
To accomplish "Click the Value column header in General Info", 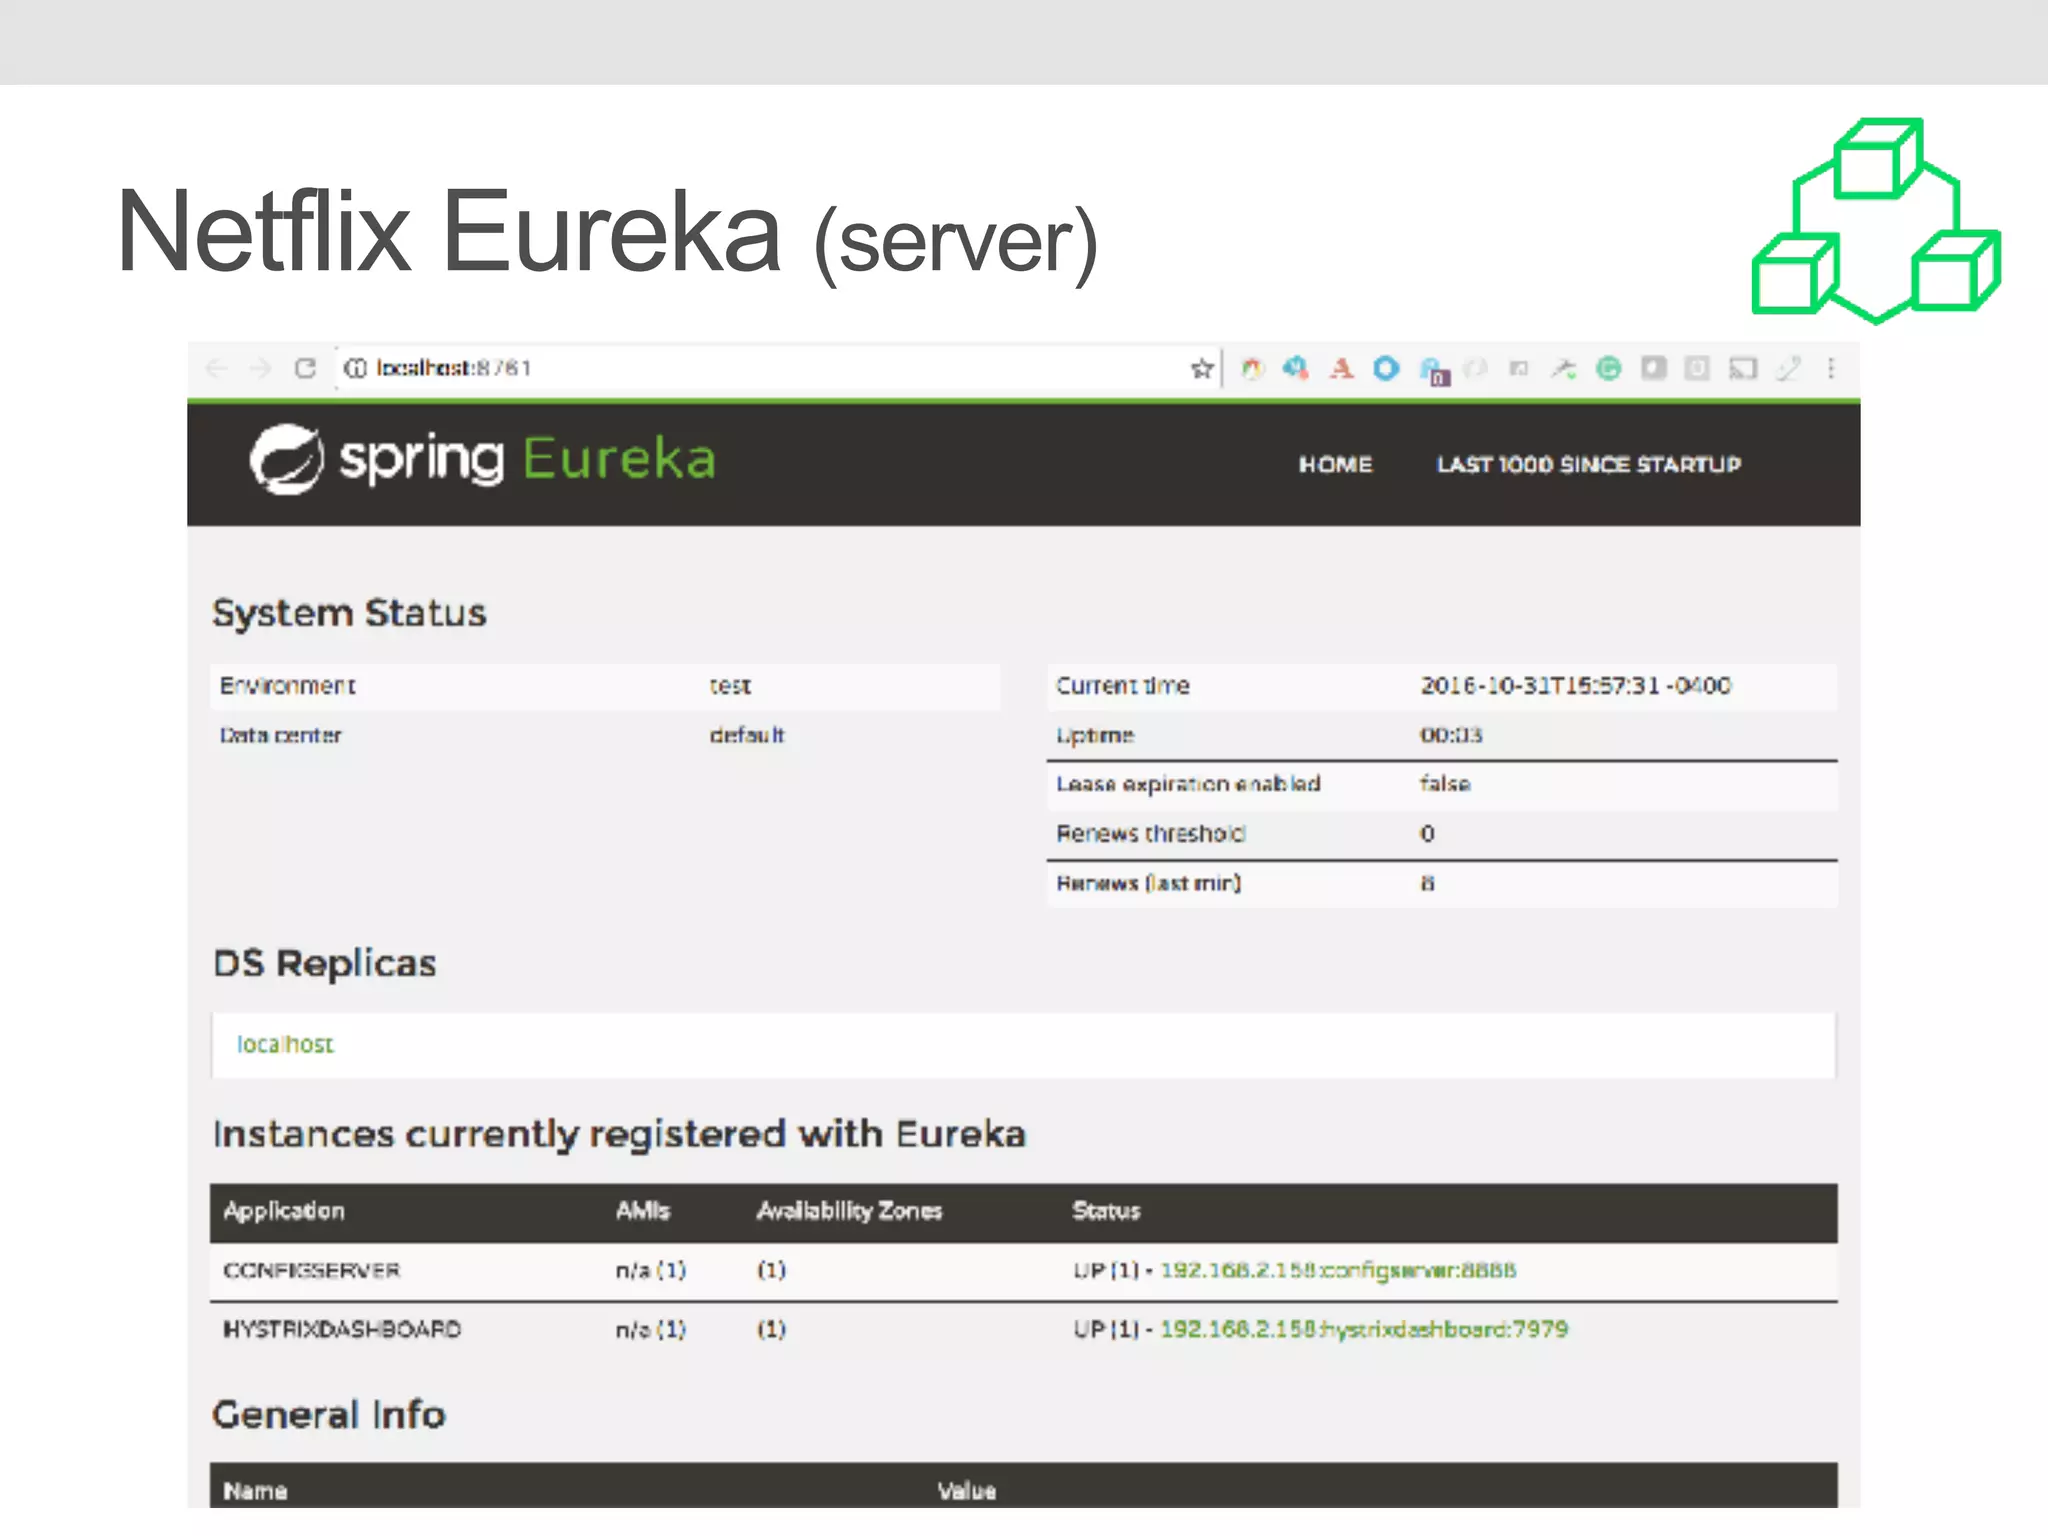I will click(967, 1491).
